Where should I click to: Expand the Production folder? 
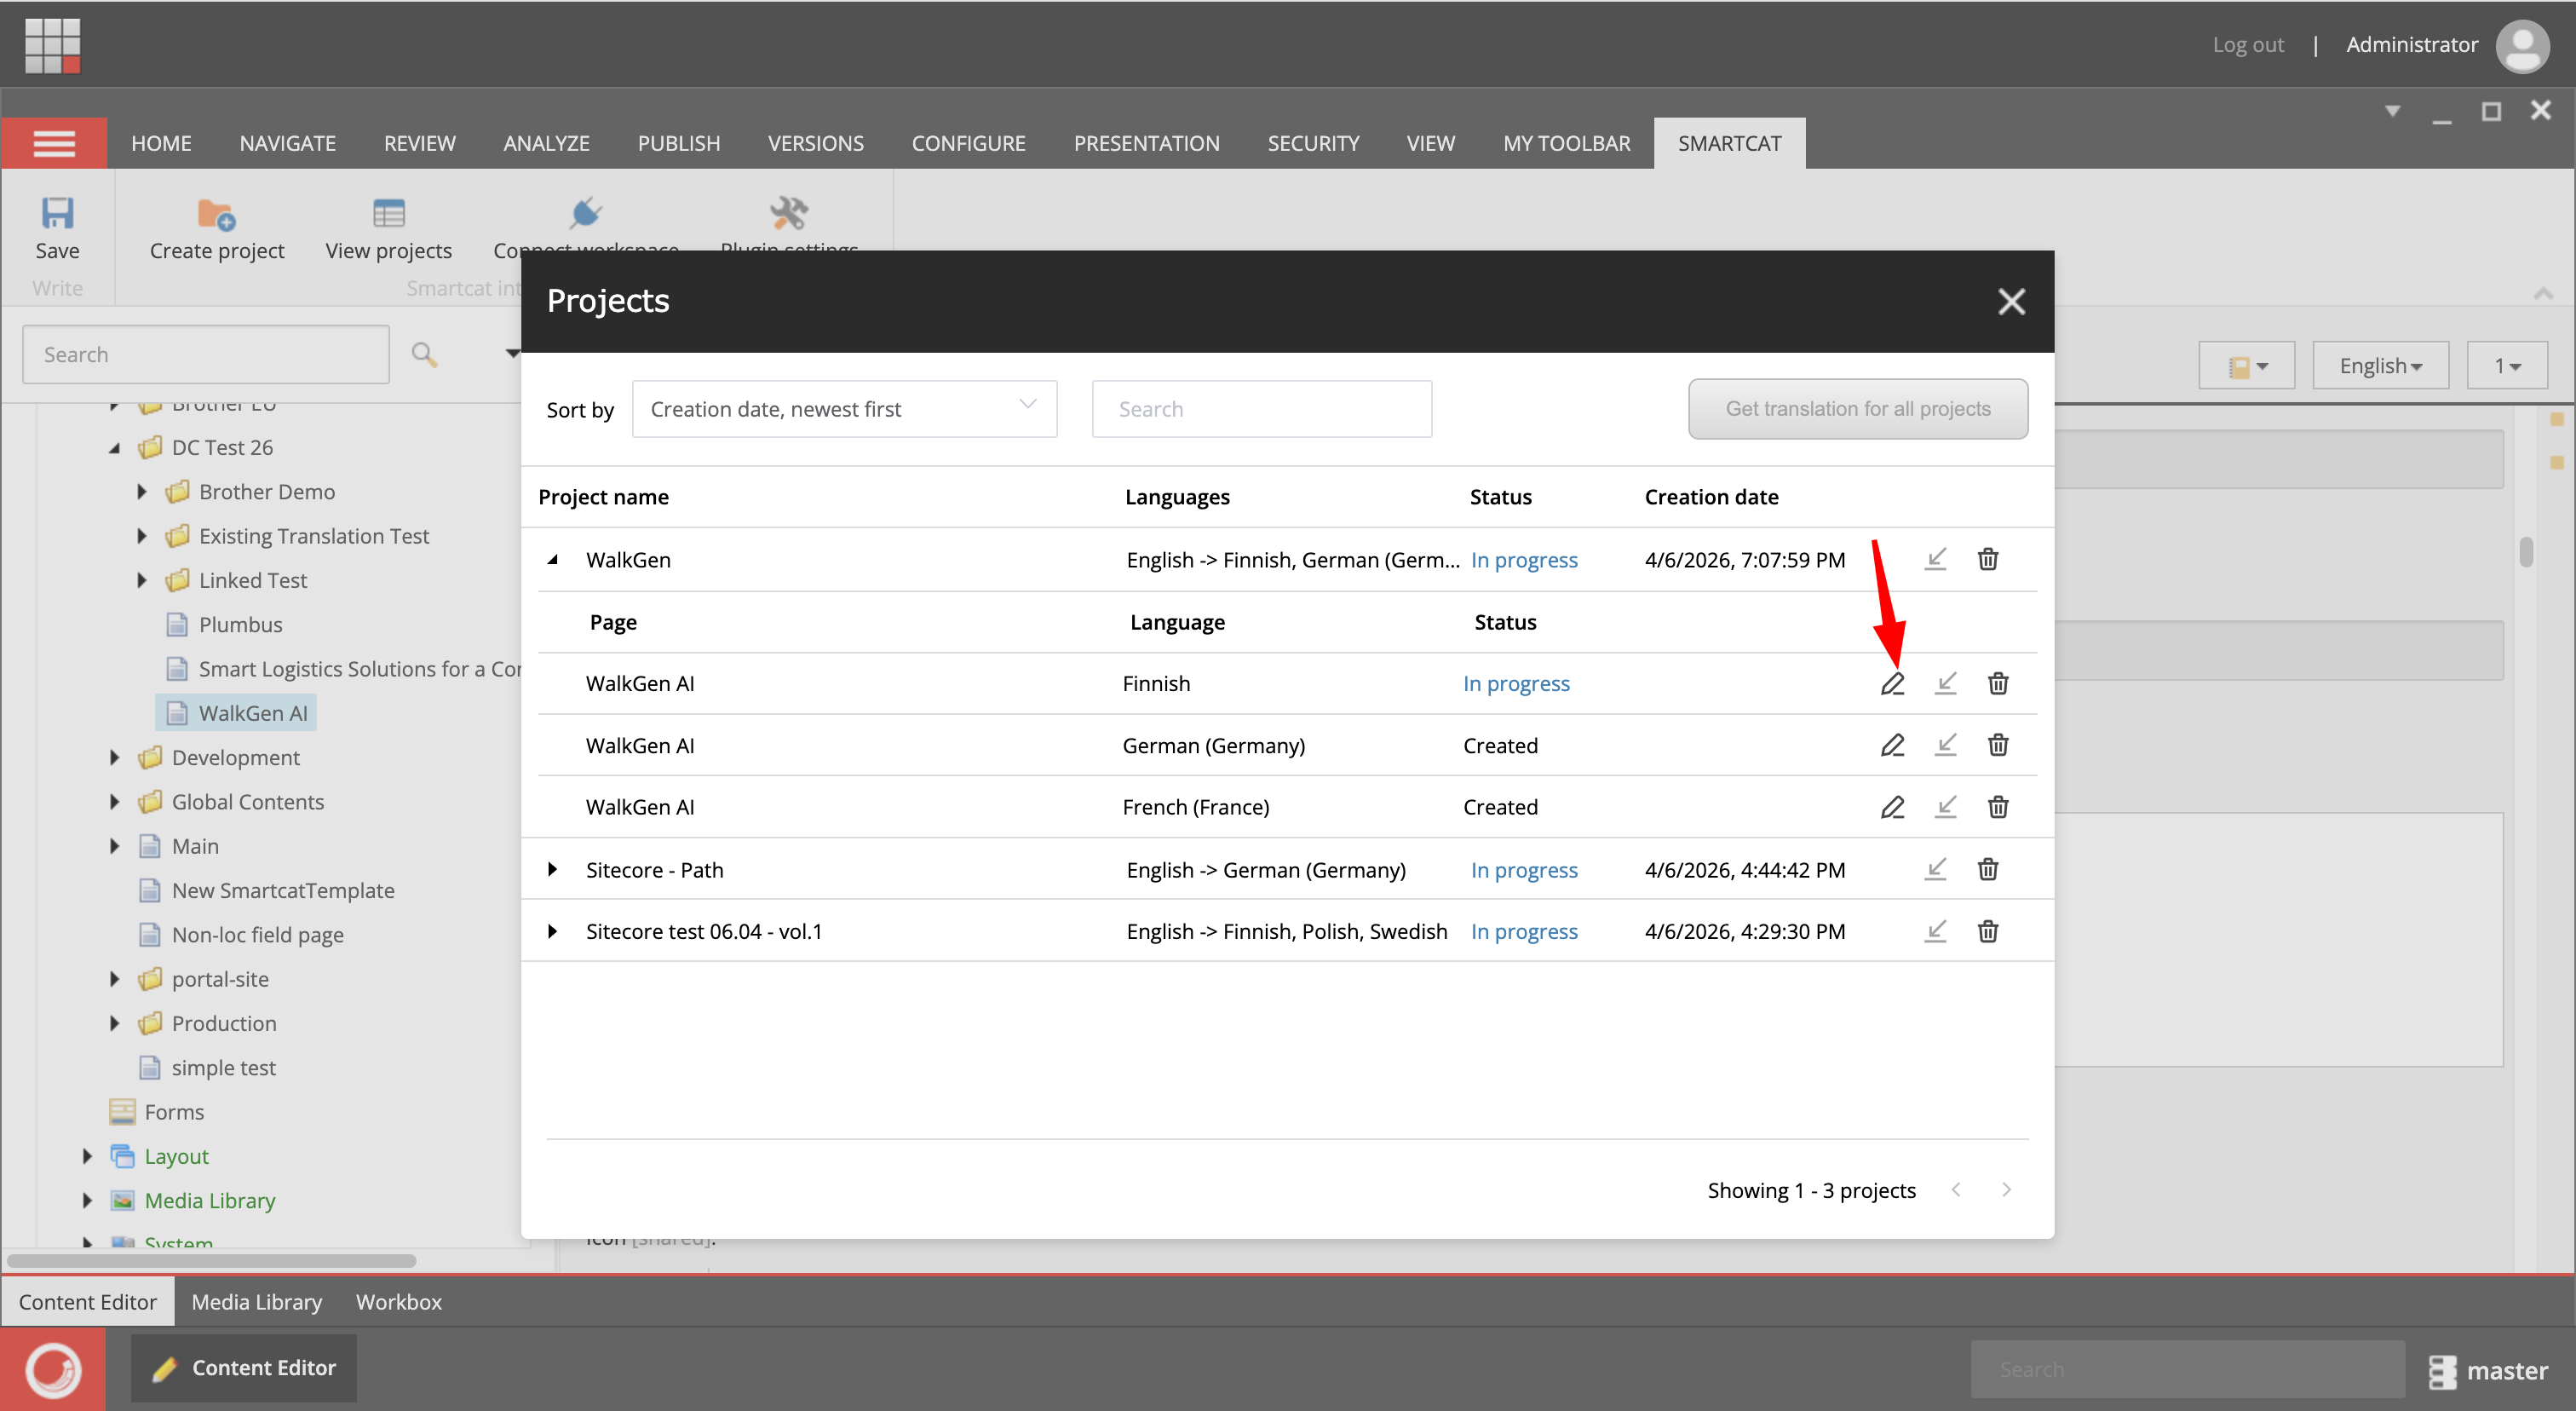point(115,1023)
